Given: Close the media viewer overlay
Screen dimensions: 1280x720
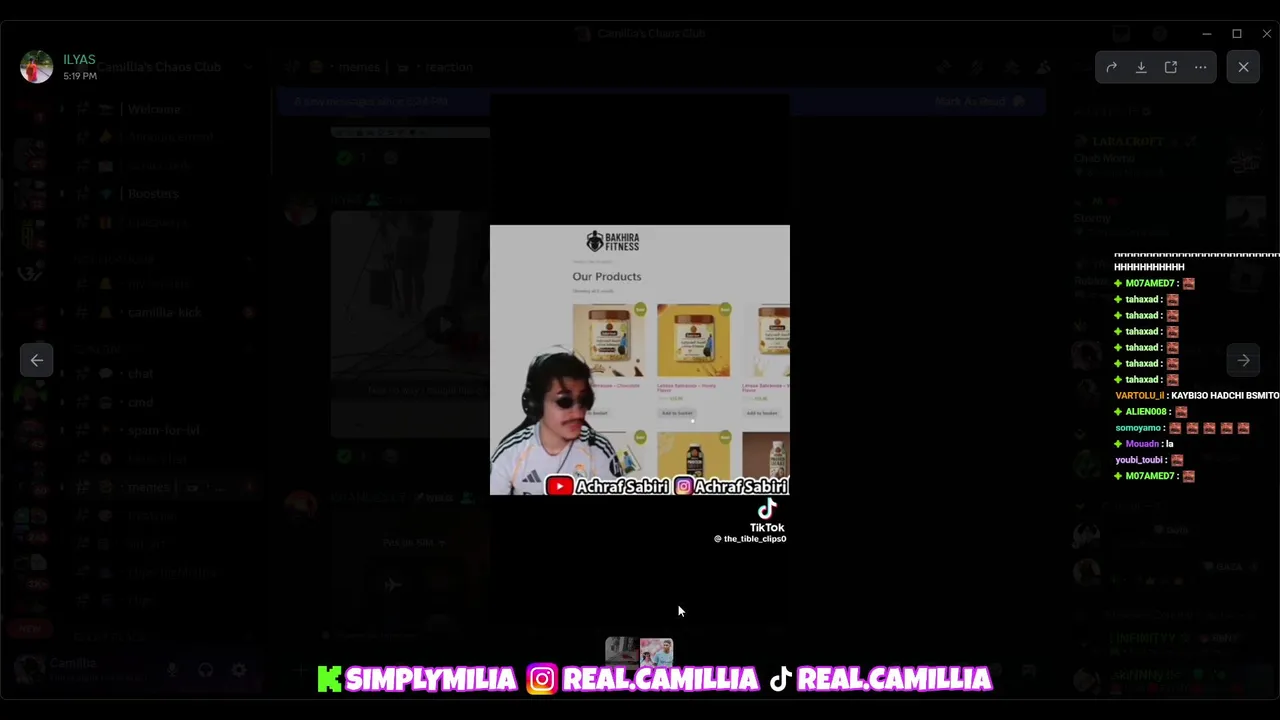Looking at the screenshot, I should [x=1243, y=67].
